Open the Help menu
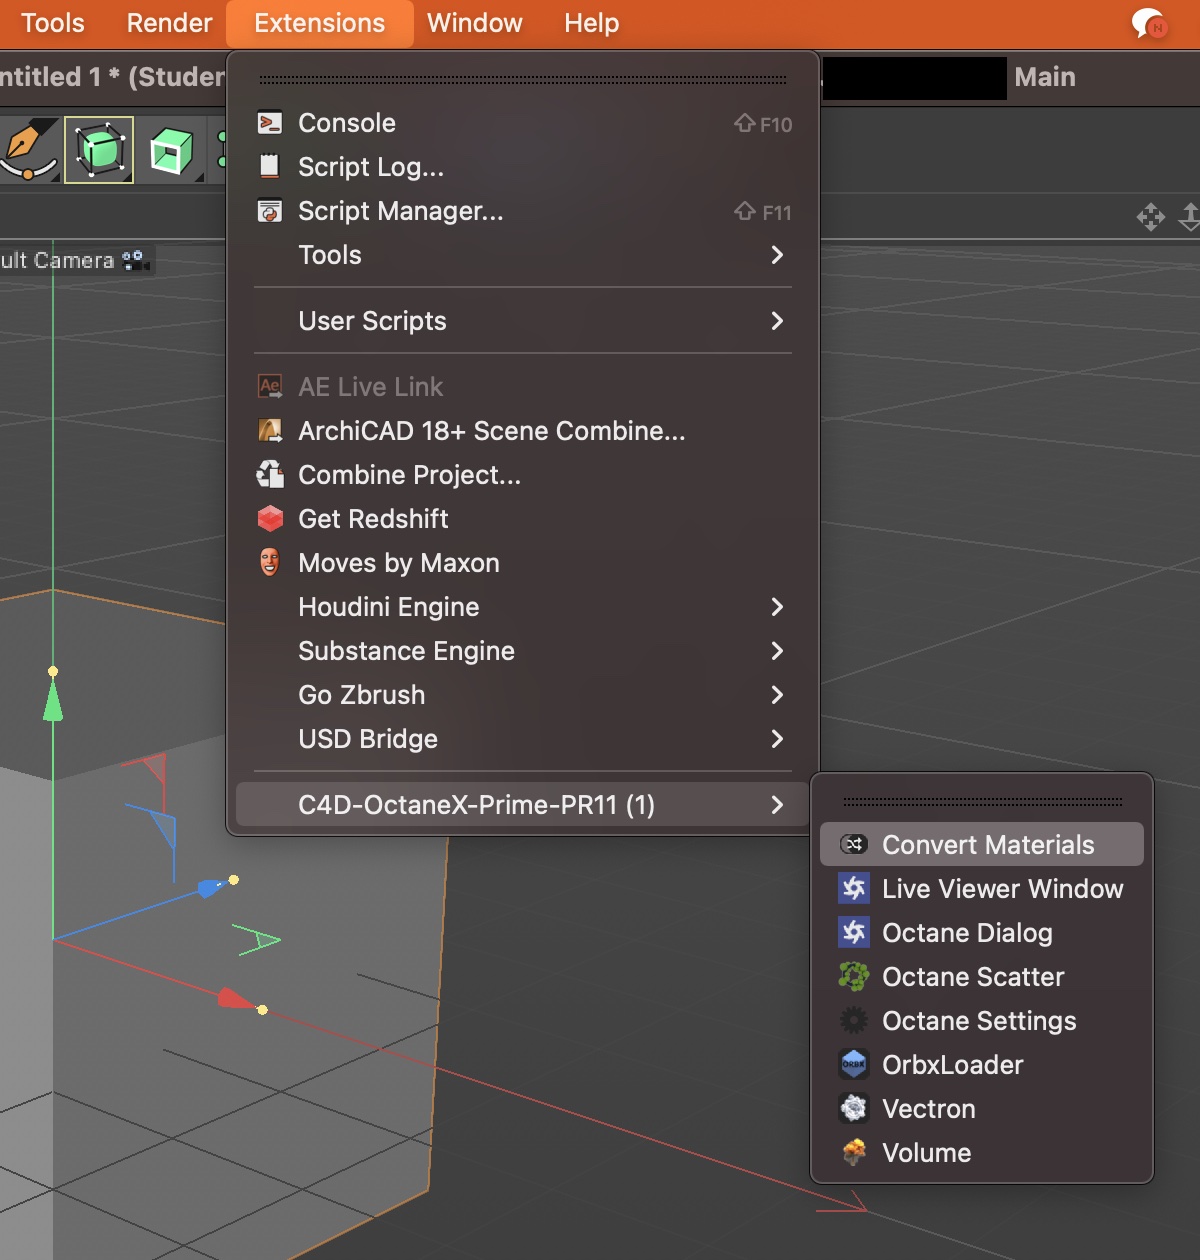This screenshot has height=1260, width=1200. click(592, 23)
